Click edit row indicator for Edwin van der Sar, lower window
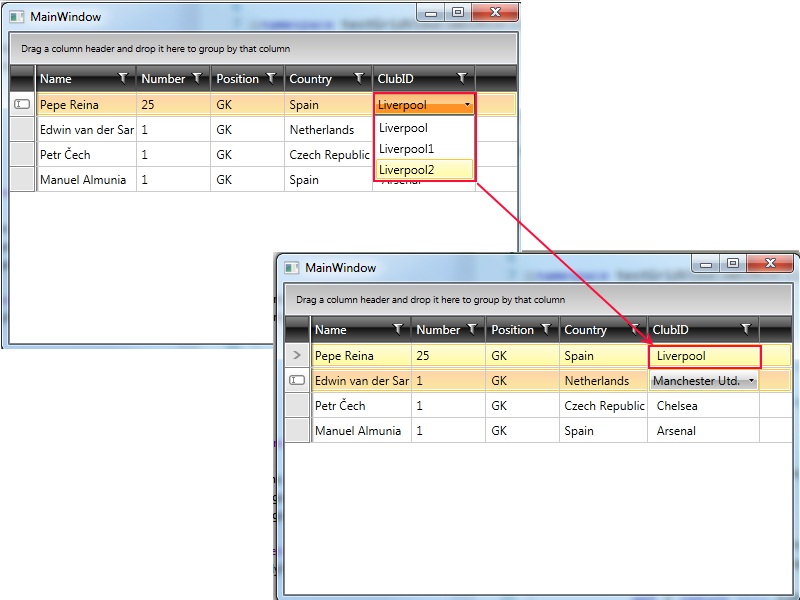 click(x=297, y=380)
